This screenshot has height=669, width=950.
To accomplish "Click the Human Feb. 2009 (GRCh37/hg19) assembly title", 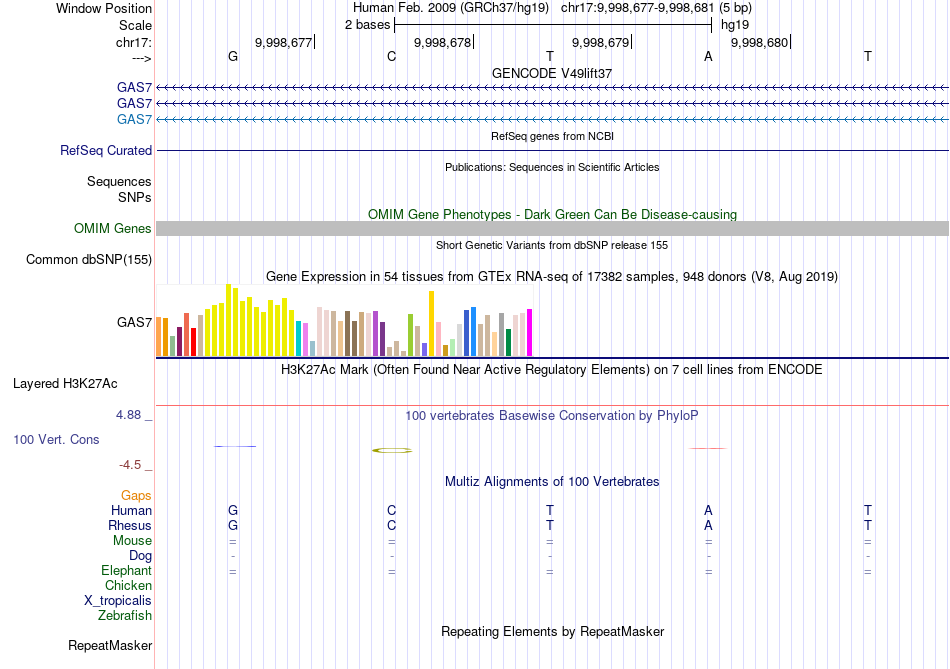I will pyautogui.click(x=451, y=8).
